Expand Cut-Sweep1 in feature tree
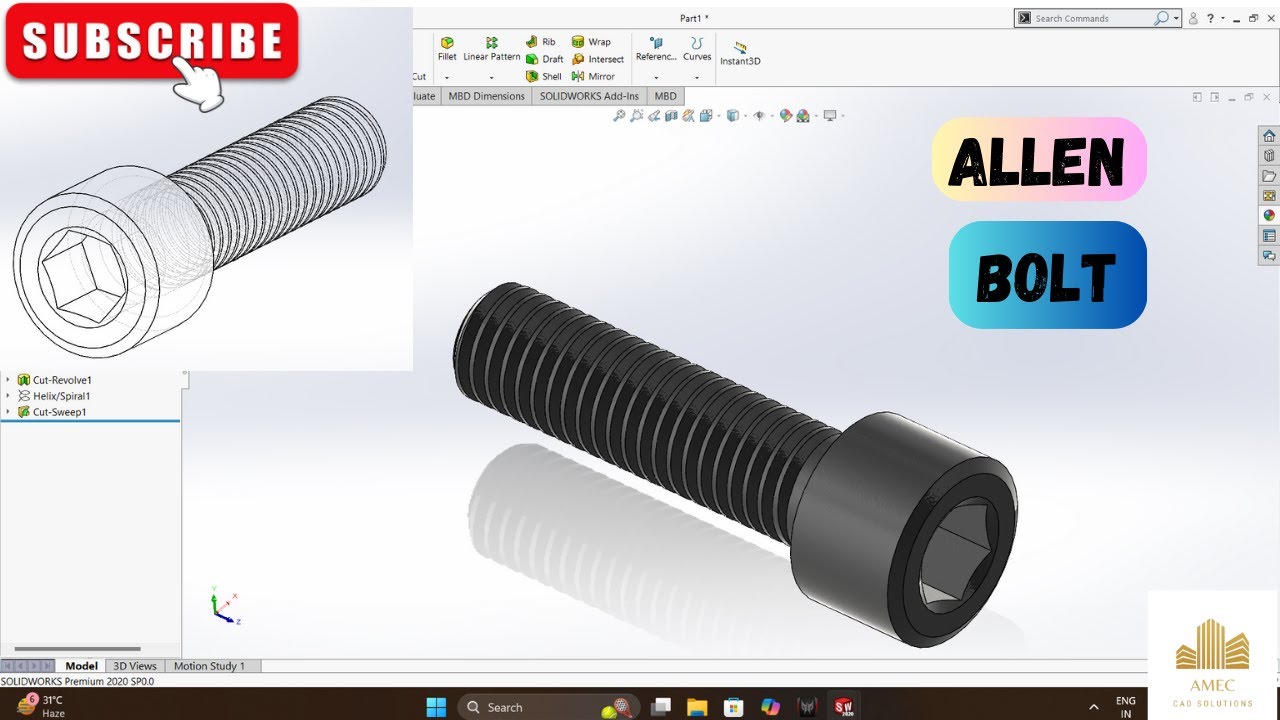This screenshot has height=720, width=1280. coord(8,412)
